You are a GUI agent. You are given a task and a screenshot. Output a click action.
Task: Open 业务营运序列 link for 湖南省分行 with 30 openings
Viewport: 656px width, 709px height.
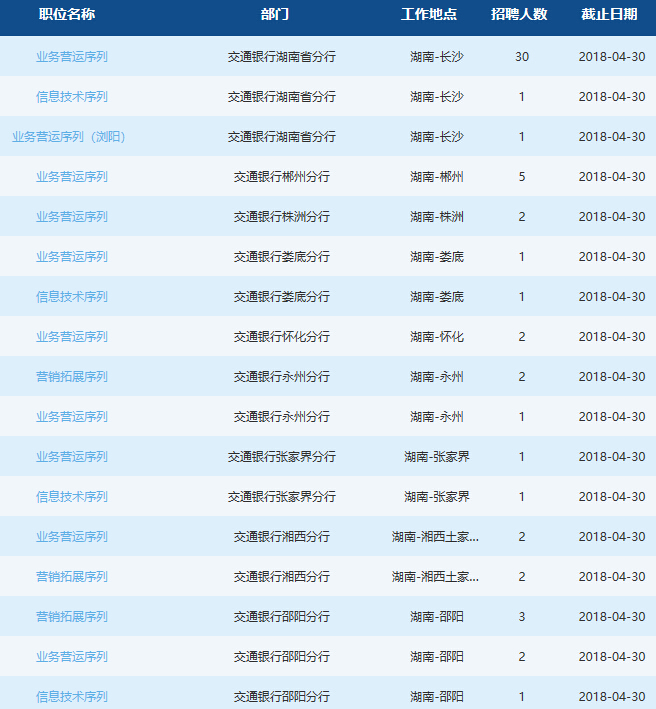[72, 57]
